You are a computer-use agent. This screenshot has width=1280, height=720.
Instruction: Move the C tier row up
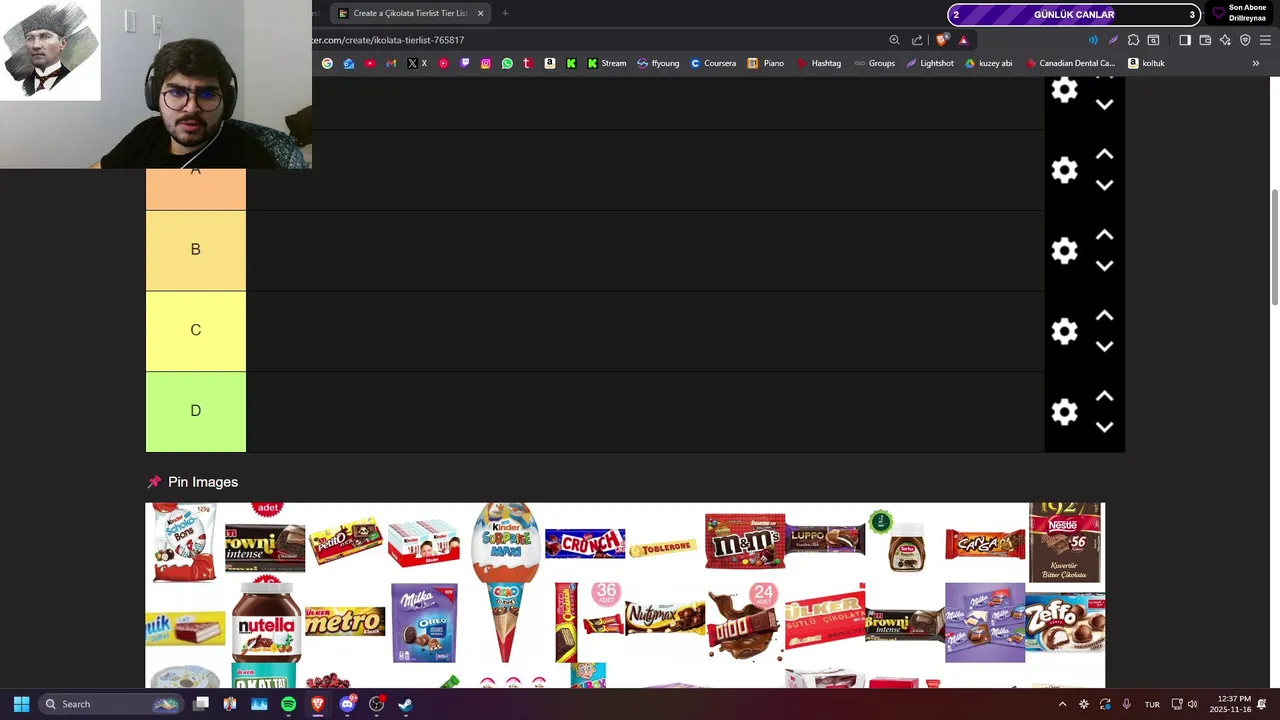click(x=1104, y=315)
